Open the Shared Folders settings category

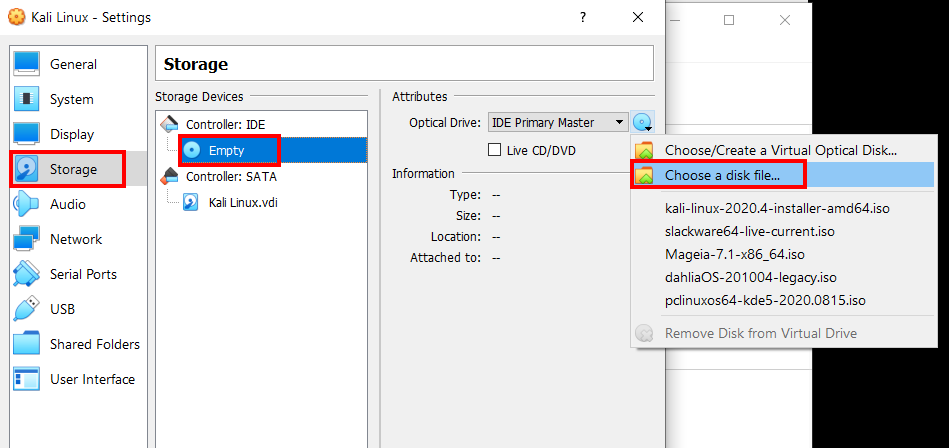point(79,344)
